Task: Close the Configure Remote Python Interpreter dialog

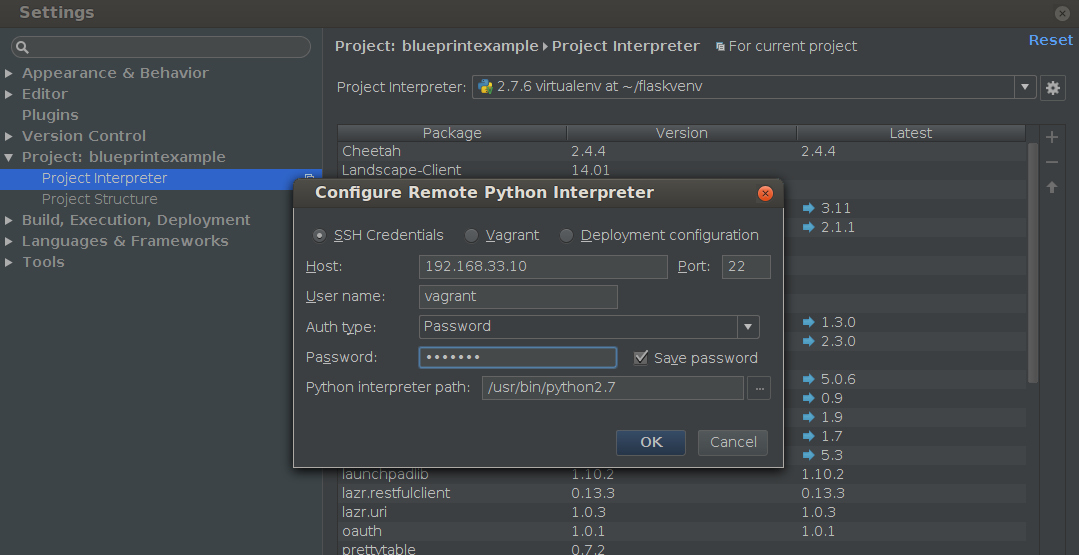Action: point(765,193)
